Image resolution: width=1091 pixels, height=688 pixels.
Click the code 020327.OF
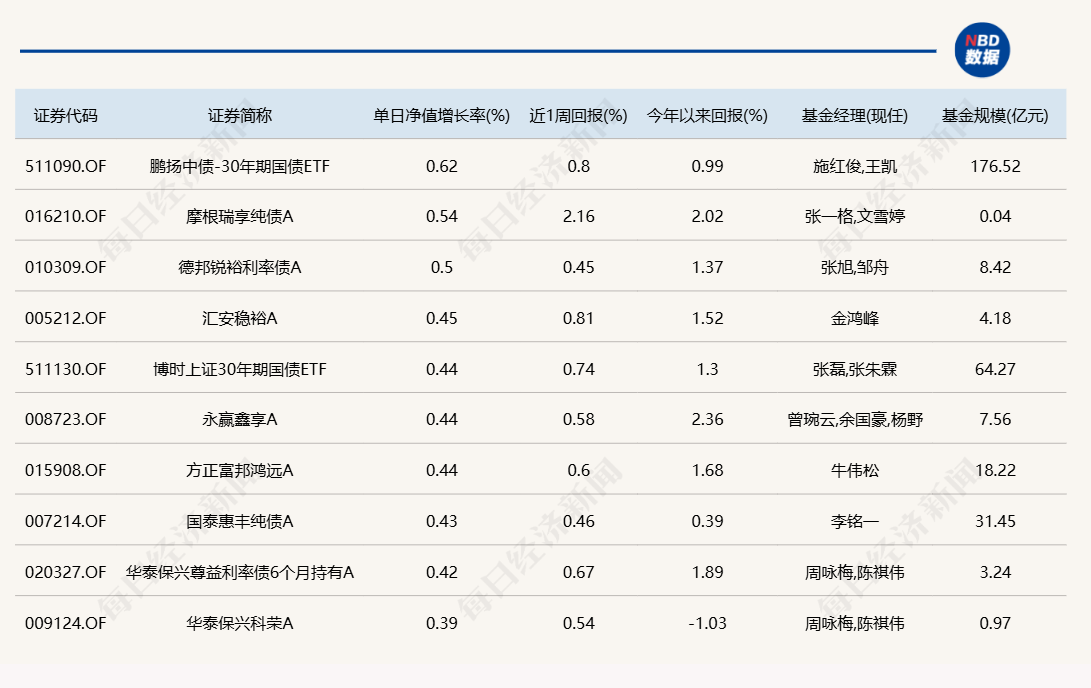click(65, 572)
